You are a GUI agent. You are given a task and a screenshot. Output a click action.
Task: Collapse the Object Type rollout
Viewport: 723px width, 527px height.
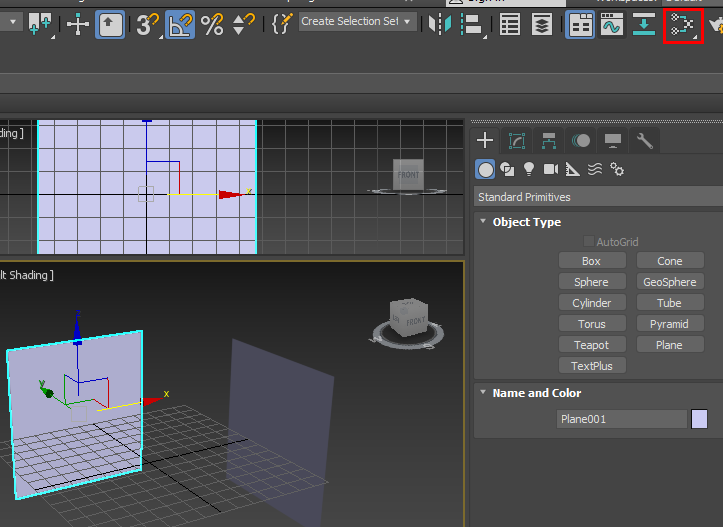pyautogui.click(x=526, y=222)
